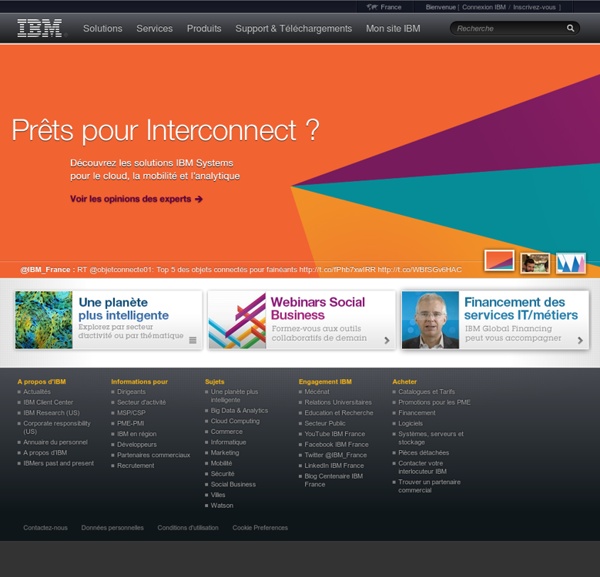Click Mobilité footer link
Image resolution: width=600 pixels, height=577 pixels.
(x=222, y=463)
